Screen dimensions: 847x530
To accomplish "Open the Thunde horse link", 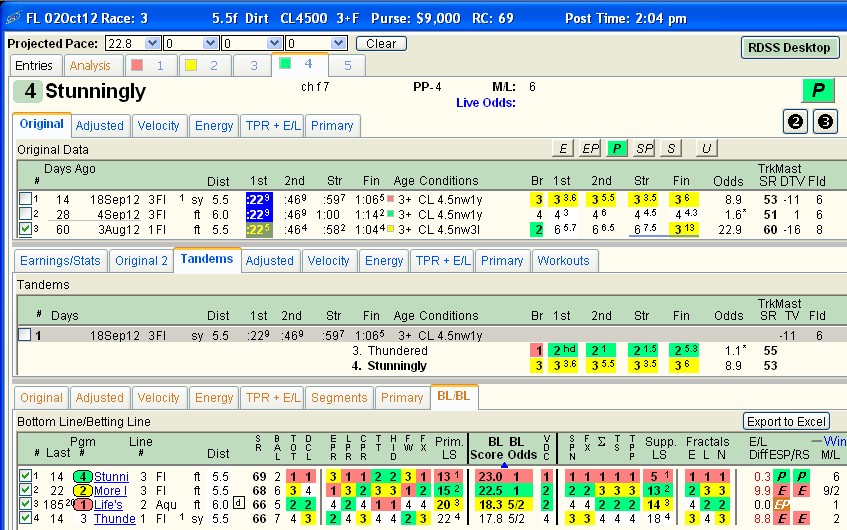I will (x=115, y=519).
